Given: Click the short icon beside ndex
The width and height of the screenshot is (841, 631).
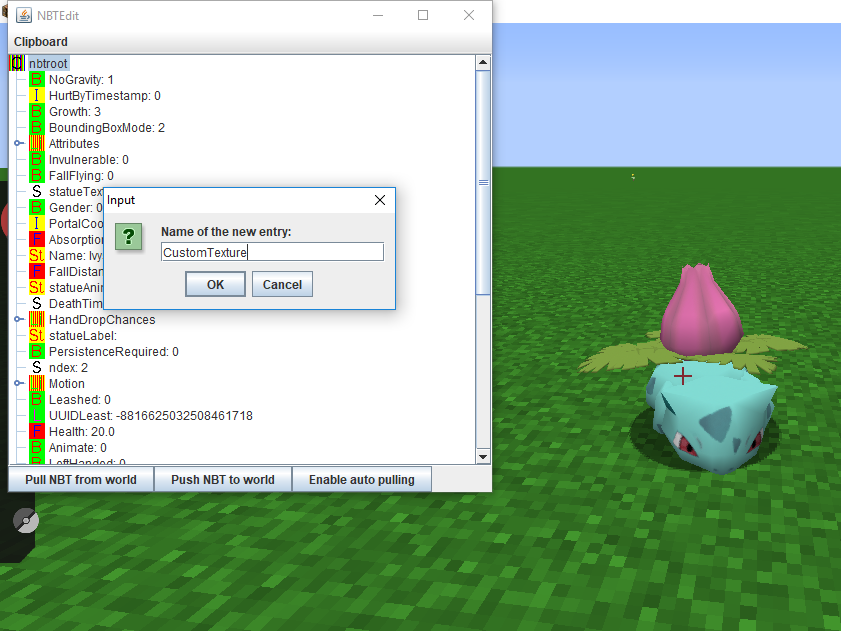Looking at the screenshot, I should tap(36, 368).
